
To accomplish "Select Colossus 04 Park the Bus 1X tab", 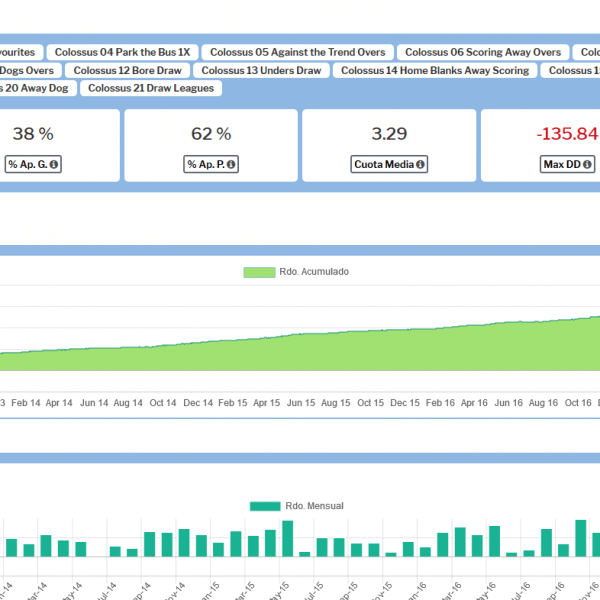I will pos(122,52).
